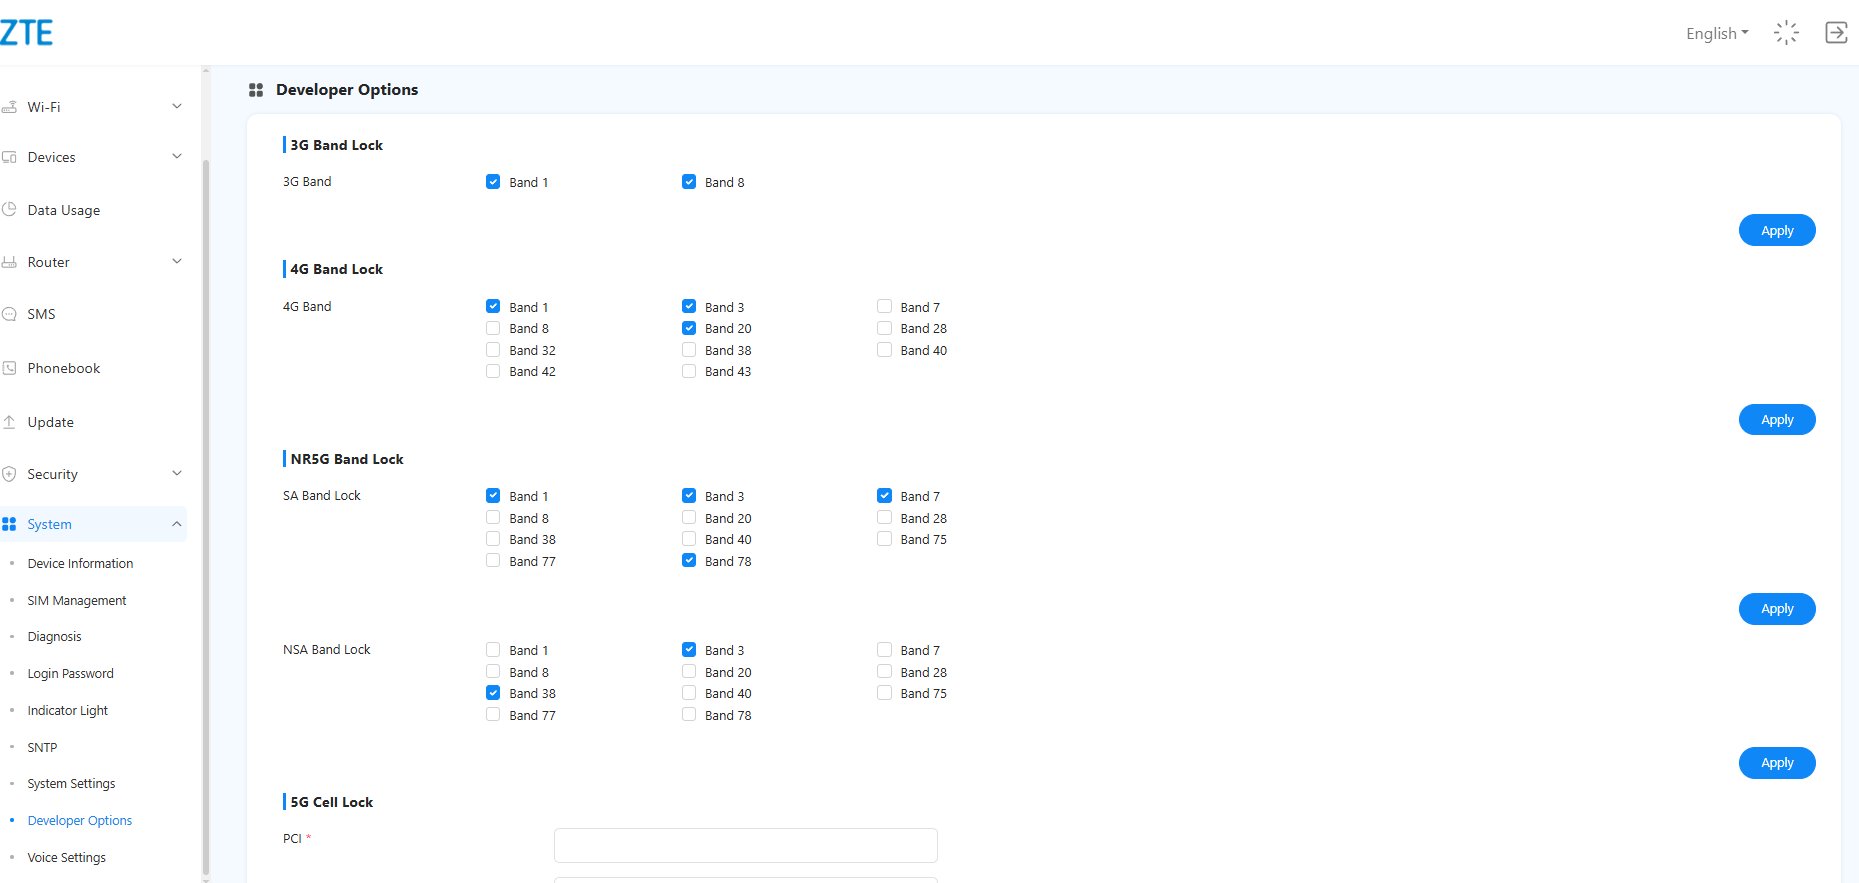
Task: Click the Update sidebar icon
Action: (10, 422)
